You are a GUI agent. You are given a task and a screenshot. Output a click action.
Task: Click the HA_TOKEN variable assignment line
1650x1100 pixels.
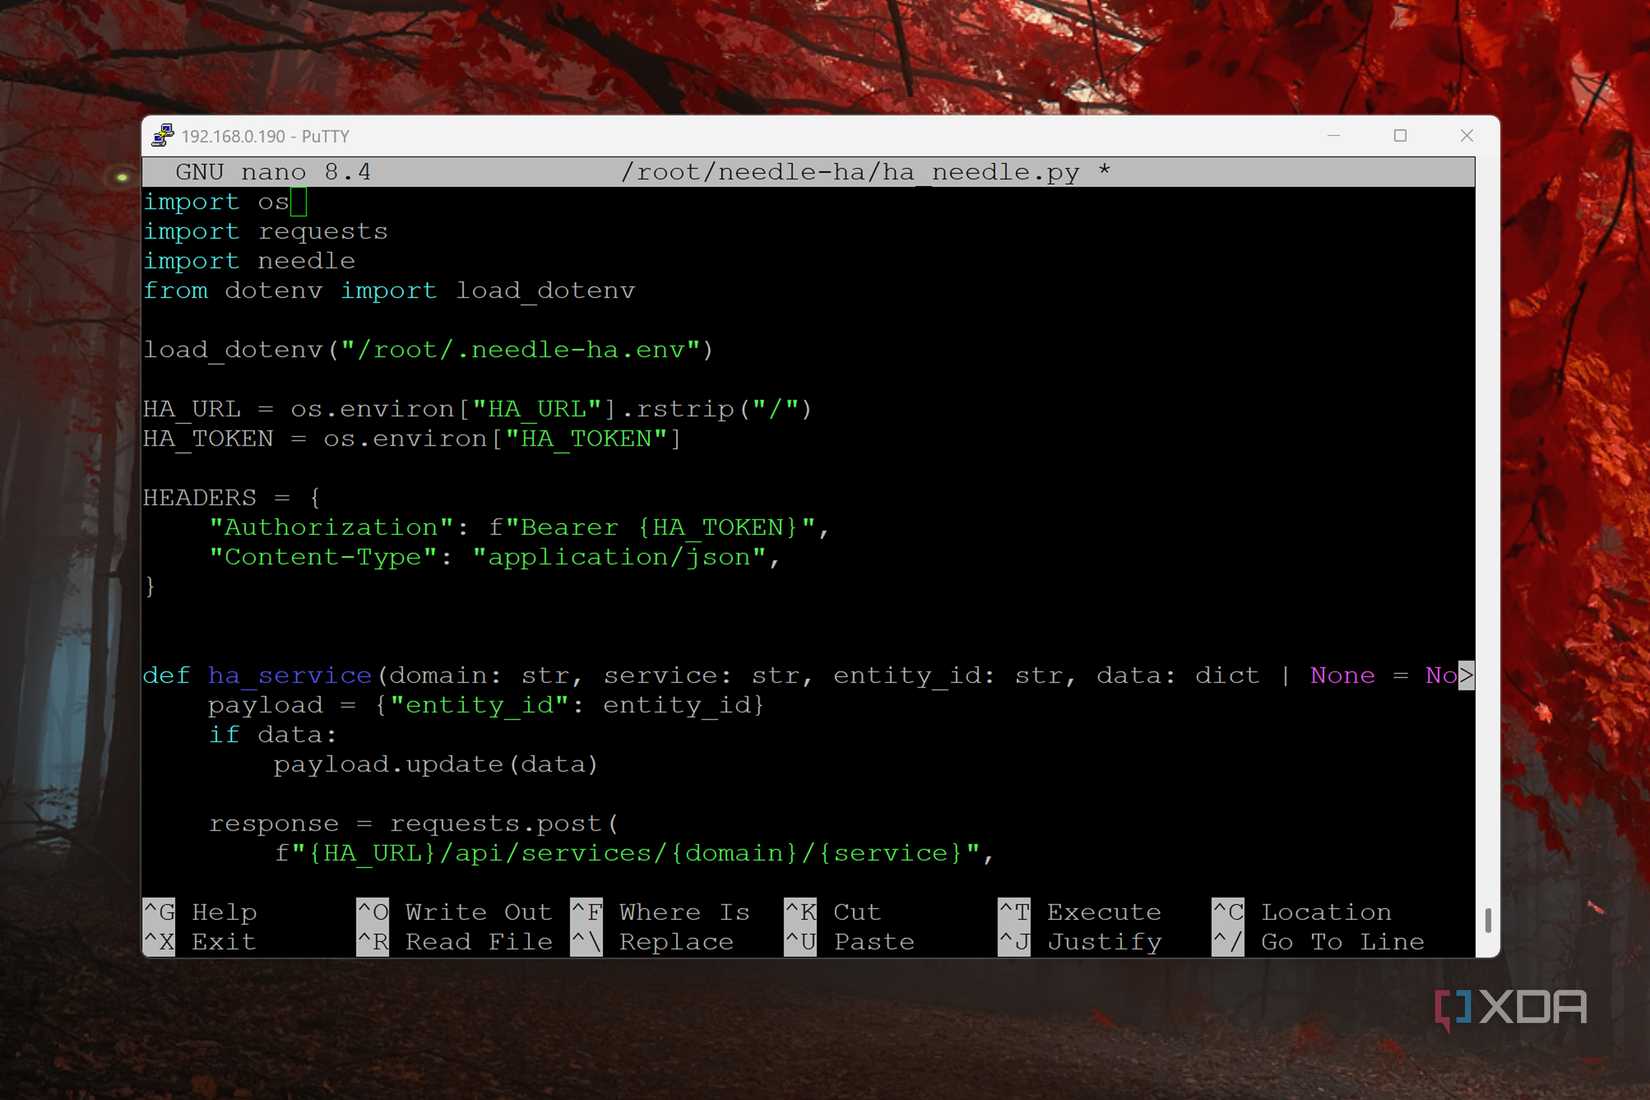pos(412,439)
